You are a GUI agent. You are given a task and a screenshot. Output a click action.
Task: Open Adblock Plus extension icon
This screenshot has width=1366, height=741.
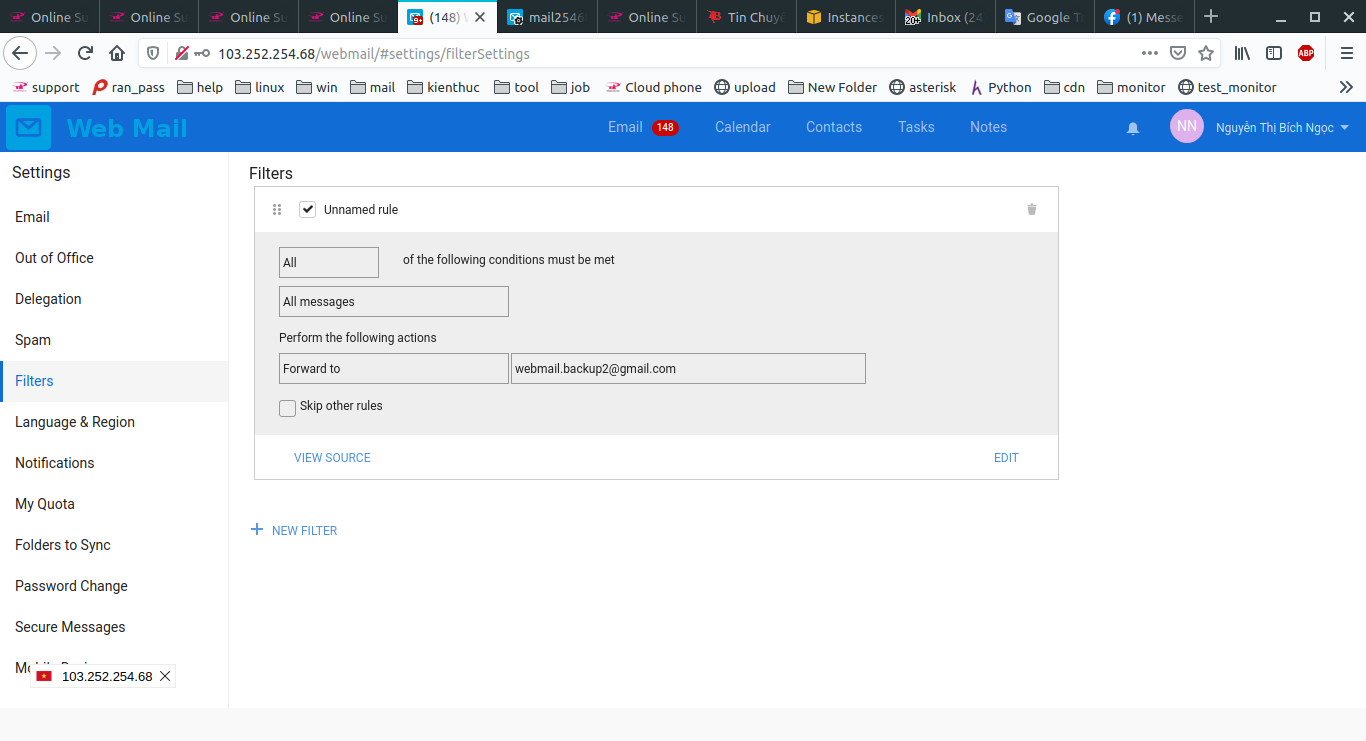click(x=1306, y=53)
